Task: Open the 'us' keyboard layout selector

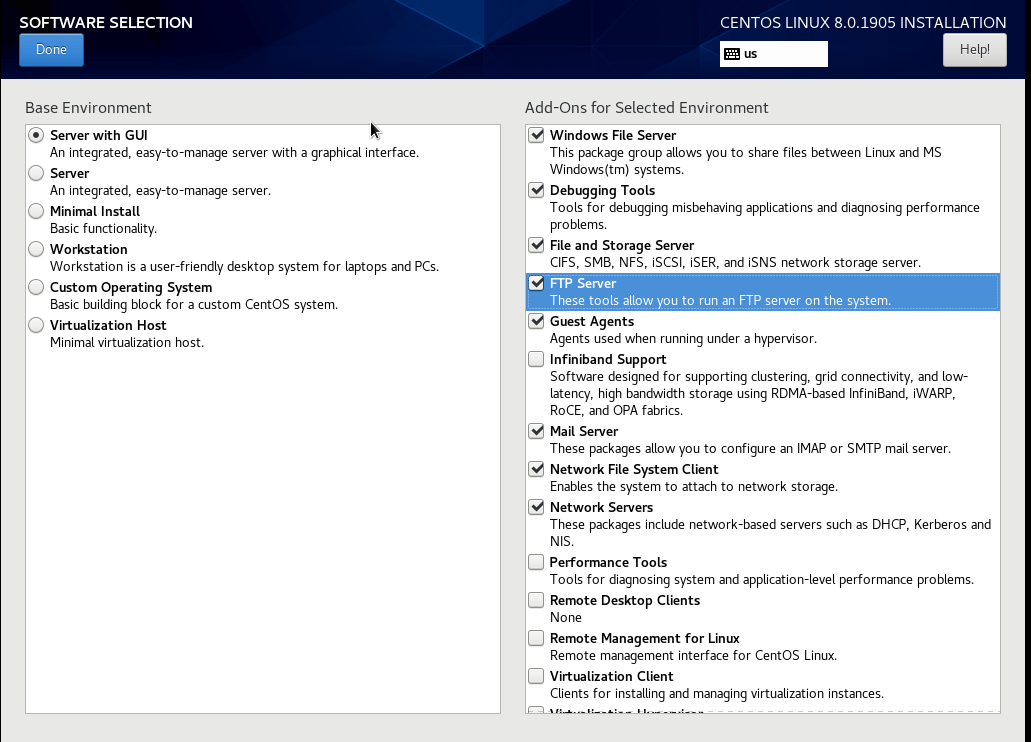Action: coord(773,54)
